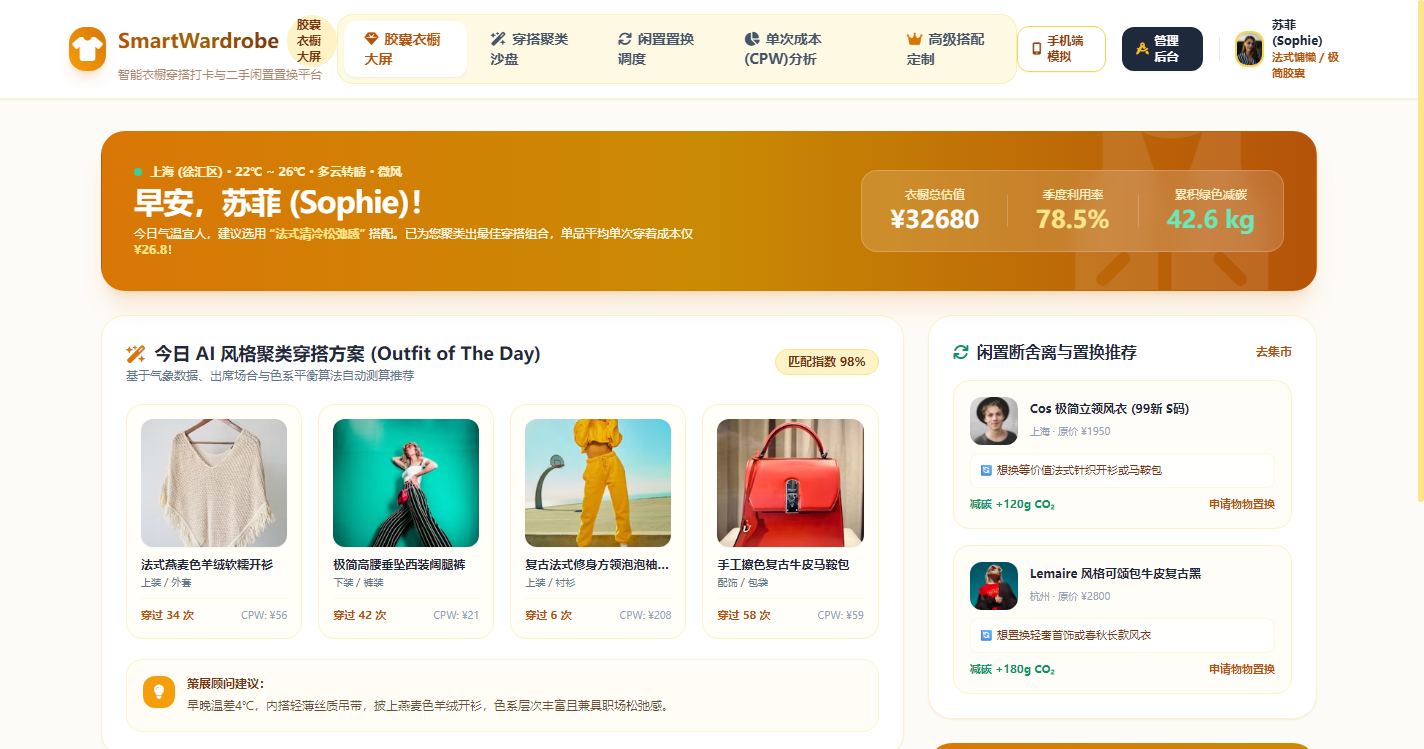Click the 配饰 / 包袋 category label
1424x749 pixels.
pos(742,582)
